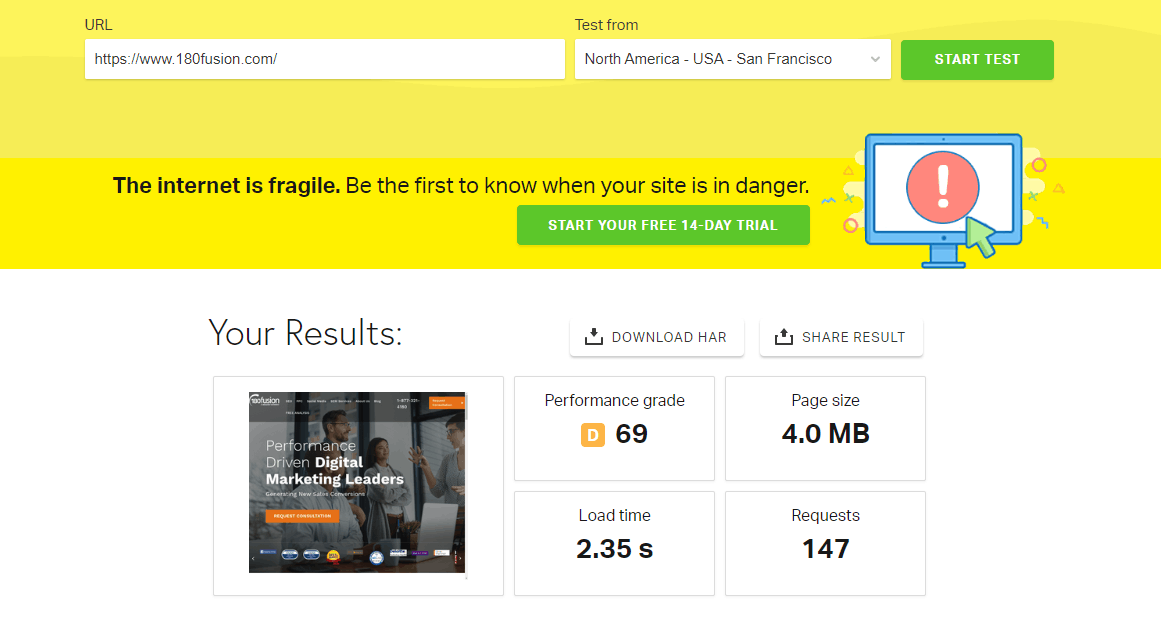The height and width of the screenshot is (629, 1161).
Task: Start your free 14-day trial
Action: 663,224
